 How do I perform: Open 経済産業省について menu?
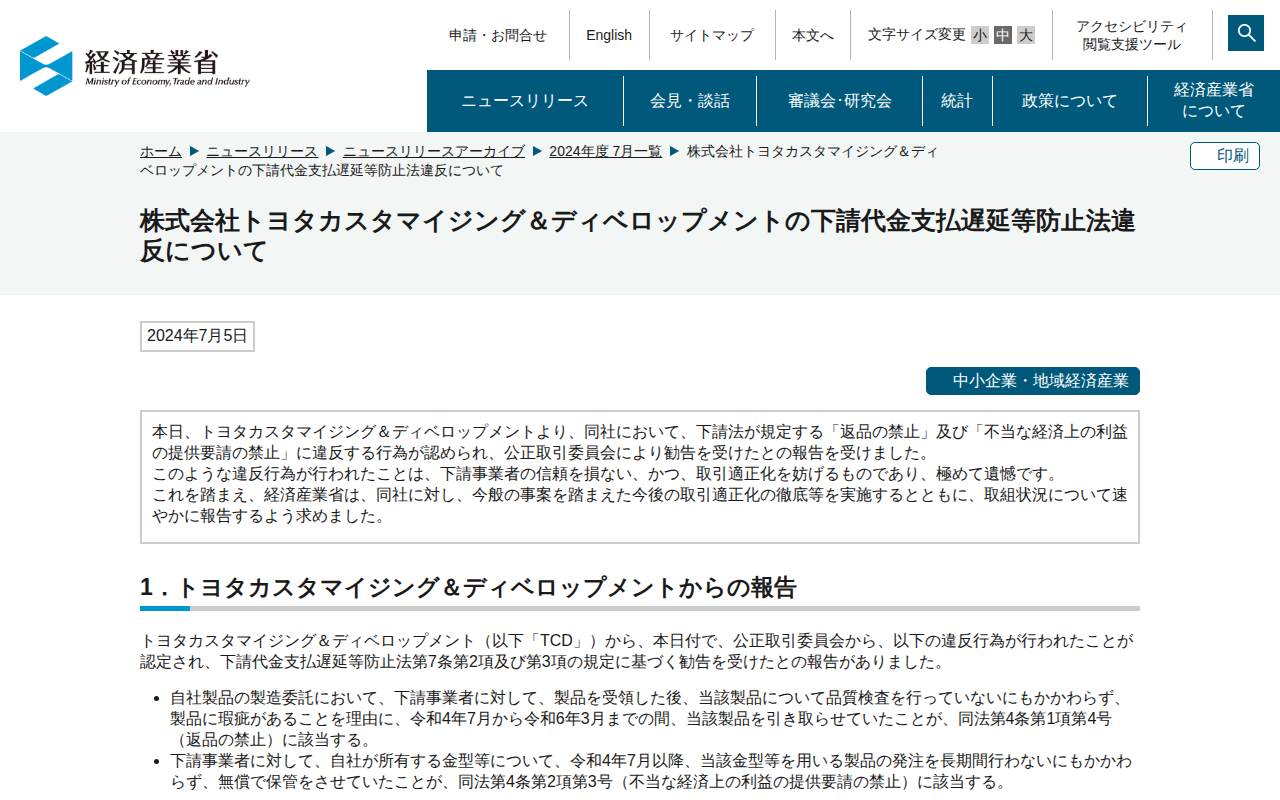point(1214,101)
